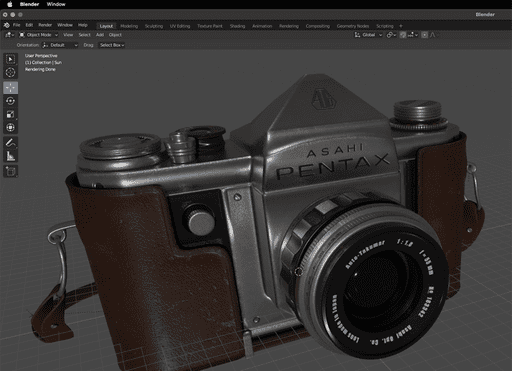Open the viewport Object menu
Screen dimensions: 512x371
(x=115, y=35)
